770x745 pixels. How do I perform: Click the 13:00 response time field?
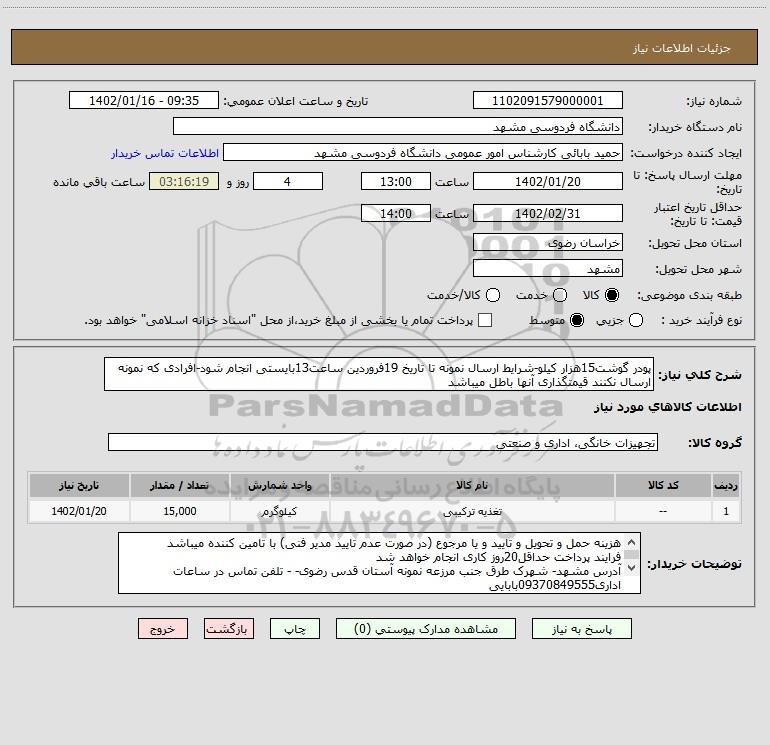pos(396,181)
